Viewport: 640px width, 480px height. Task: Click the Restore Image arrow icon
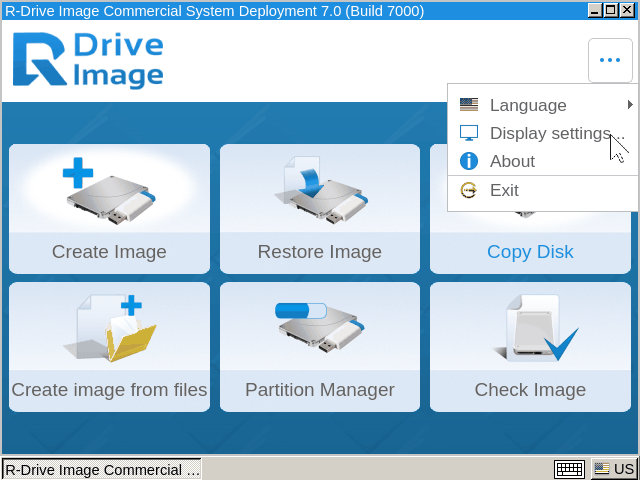(x=320, y=191)
